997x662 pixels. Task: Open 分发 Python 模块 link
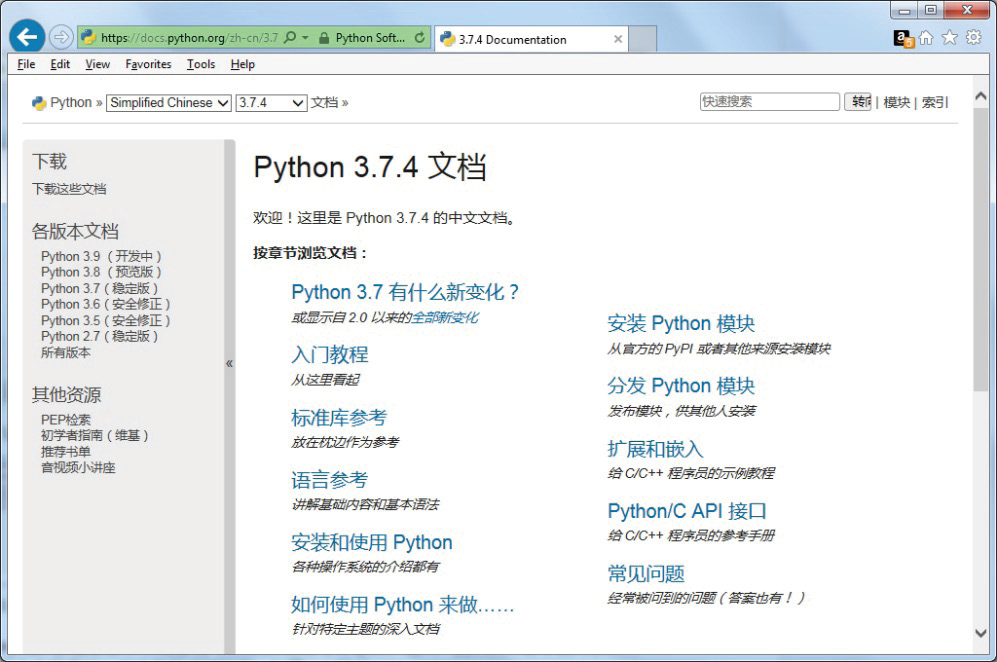pyautogui.click(x=681, y=386)
